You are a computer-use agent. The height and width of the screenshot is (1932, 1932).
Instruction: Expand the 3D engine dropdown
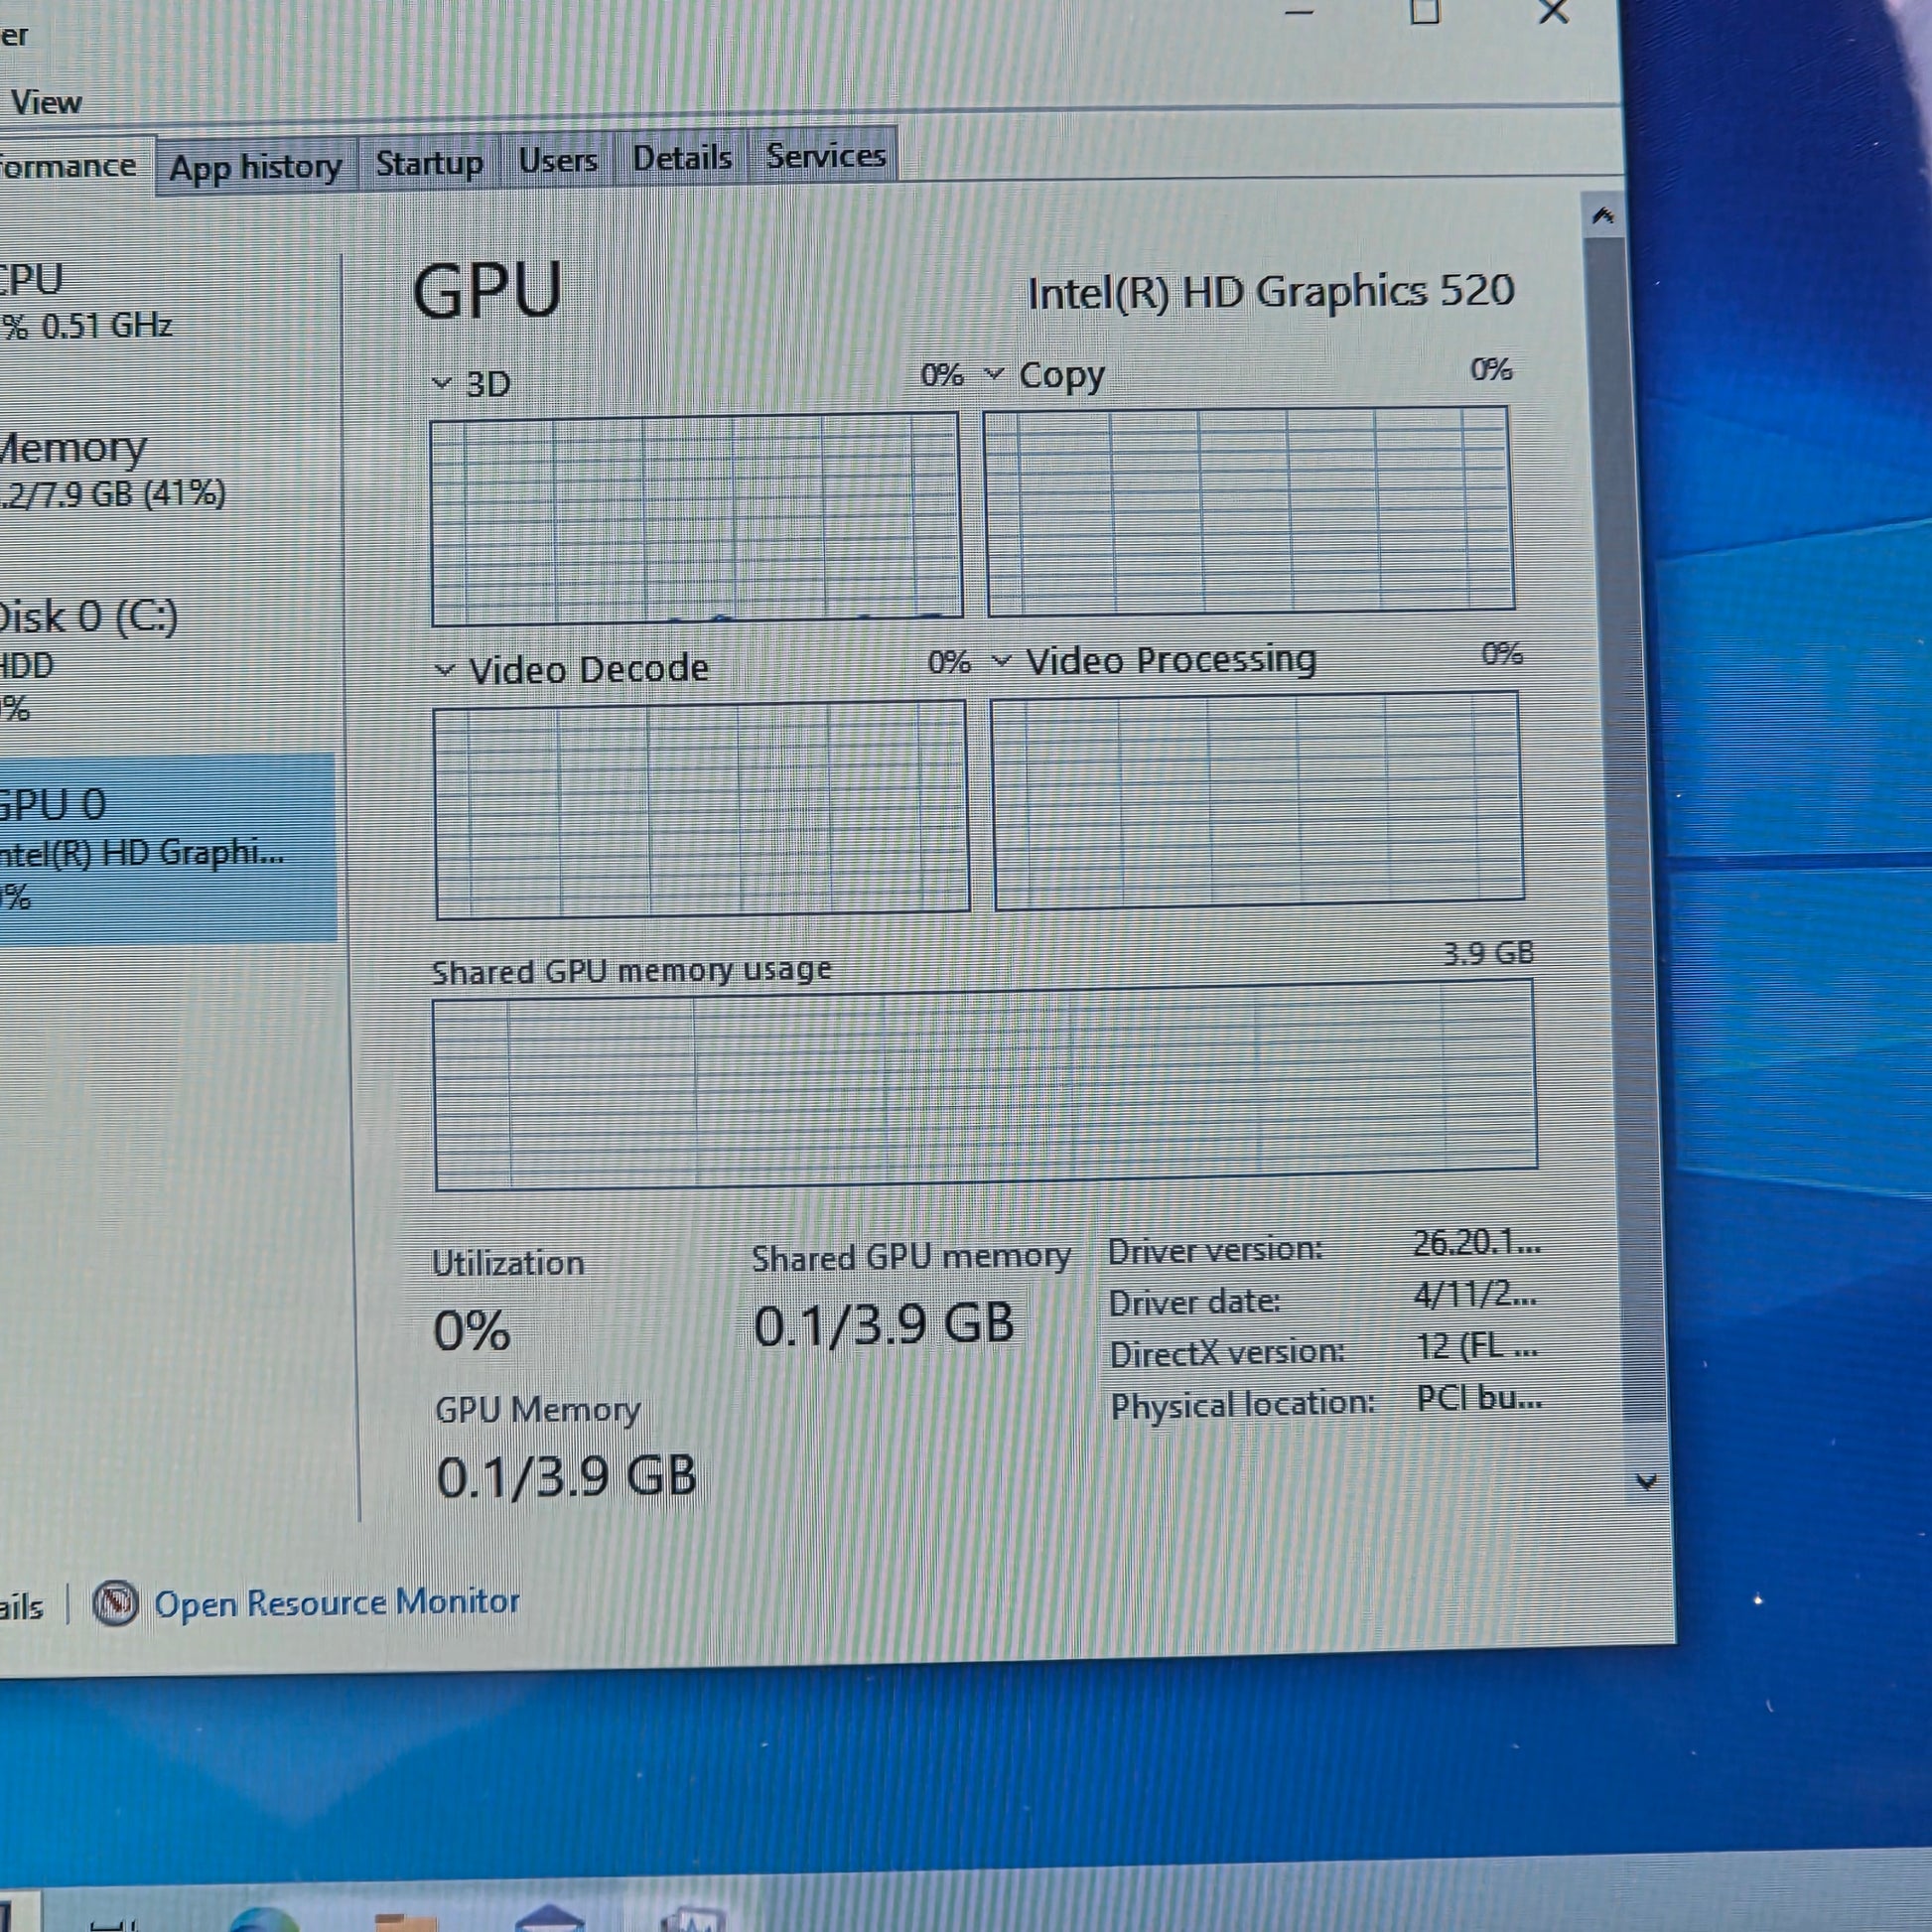coord(442,383)
